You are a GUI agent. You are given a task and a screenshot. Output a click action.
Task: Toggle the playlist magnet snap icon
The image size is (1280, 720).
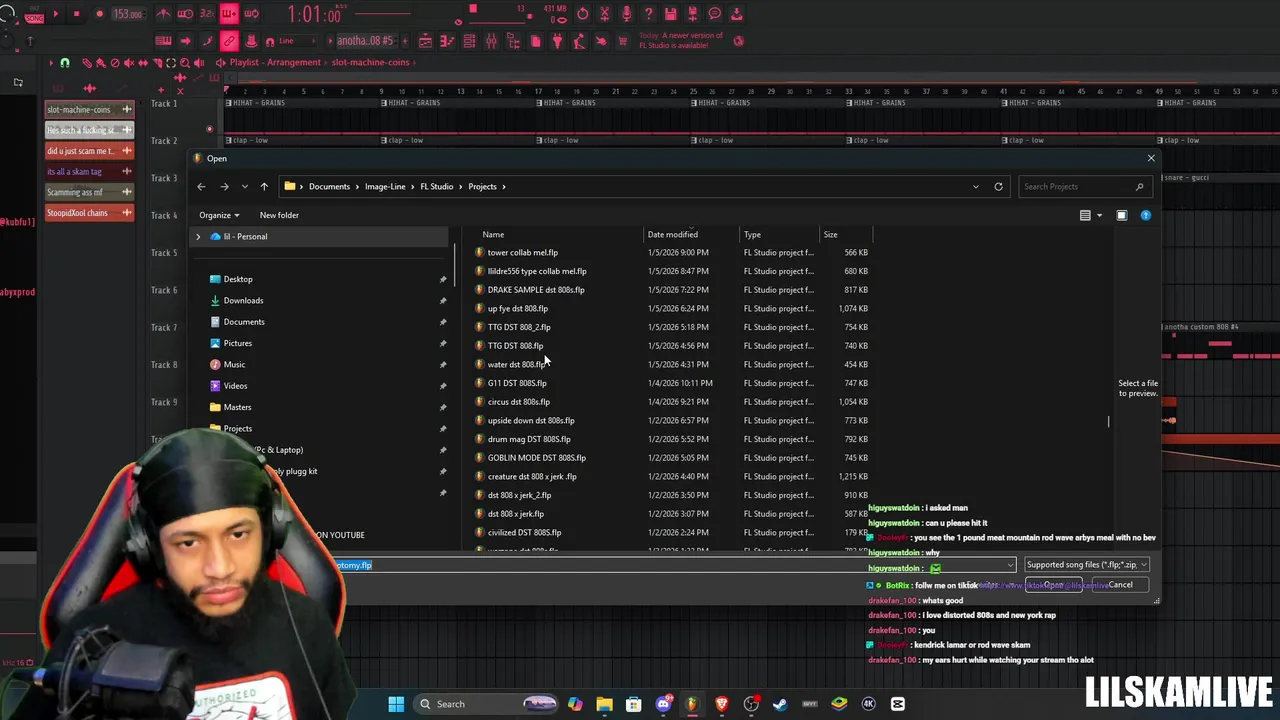coord(65,62)
